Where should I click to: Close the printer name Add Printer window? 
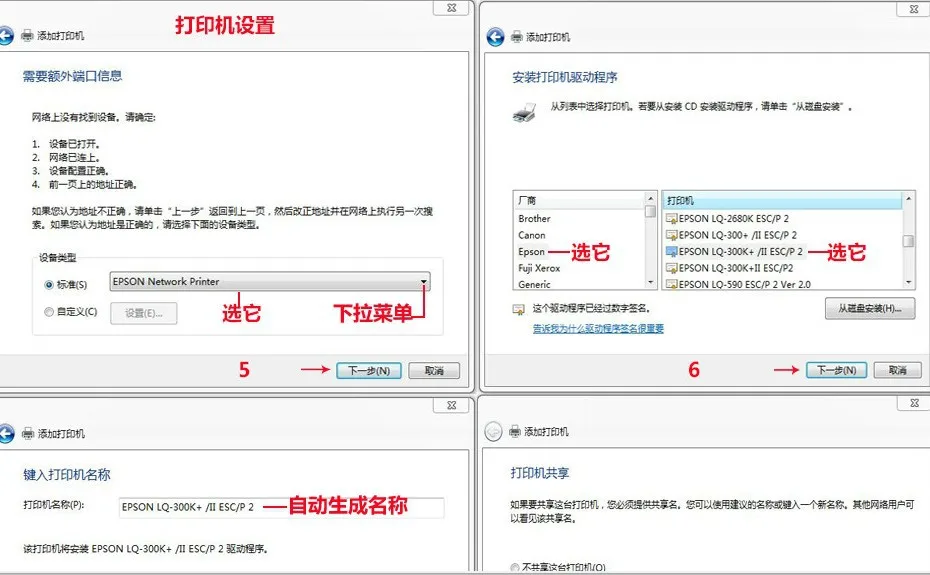452,405
